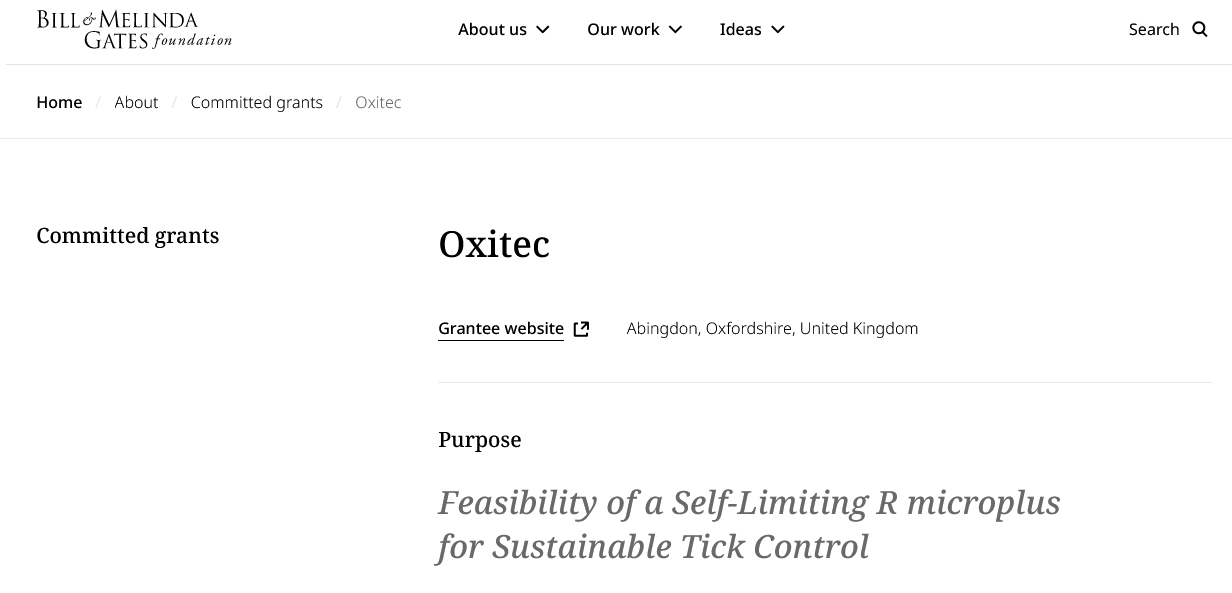Click the Oxitec breadcrumb item
1232x593 pixels.
point(378,102)
